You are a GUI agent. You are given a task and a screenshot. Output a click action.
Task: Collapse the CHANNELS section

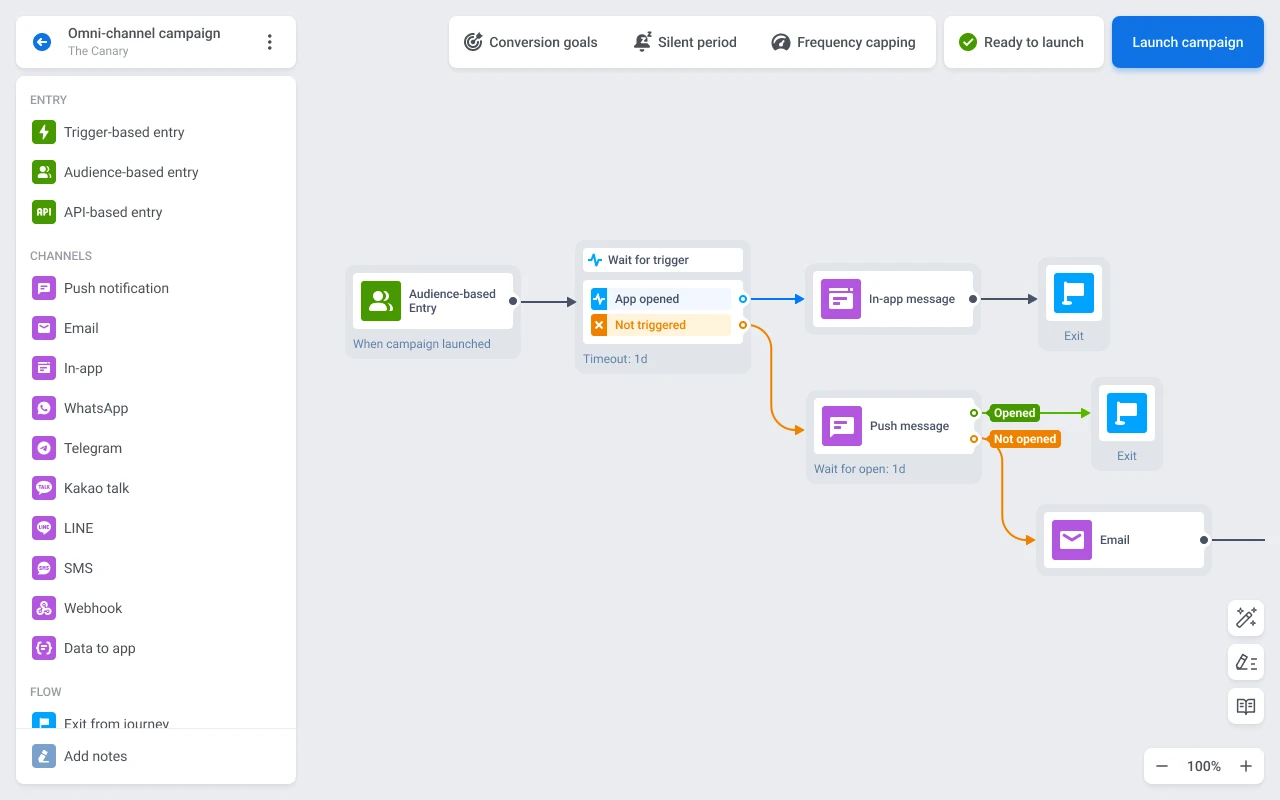pos(61,255)
